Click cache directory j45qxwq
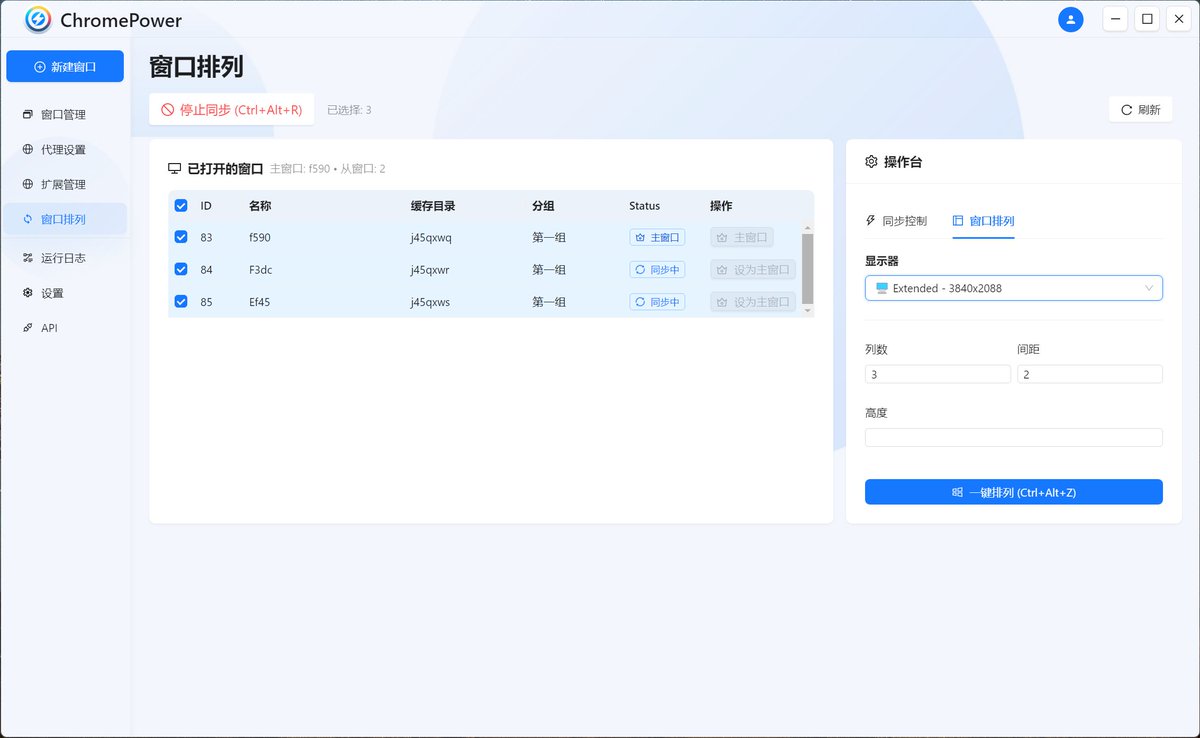The image size is (1200, 738). (x=431, y=238)
